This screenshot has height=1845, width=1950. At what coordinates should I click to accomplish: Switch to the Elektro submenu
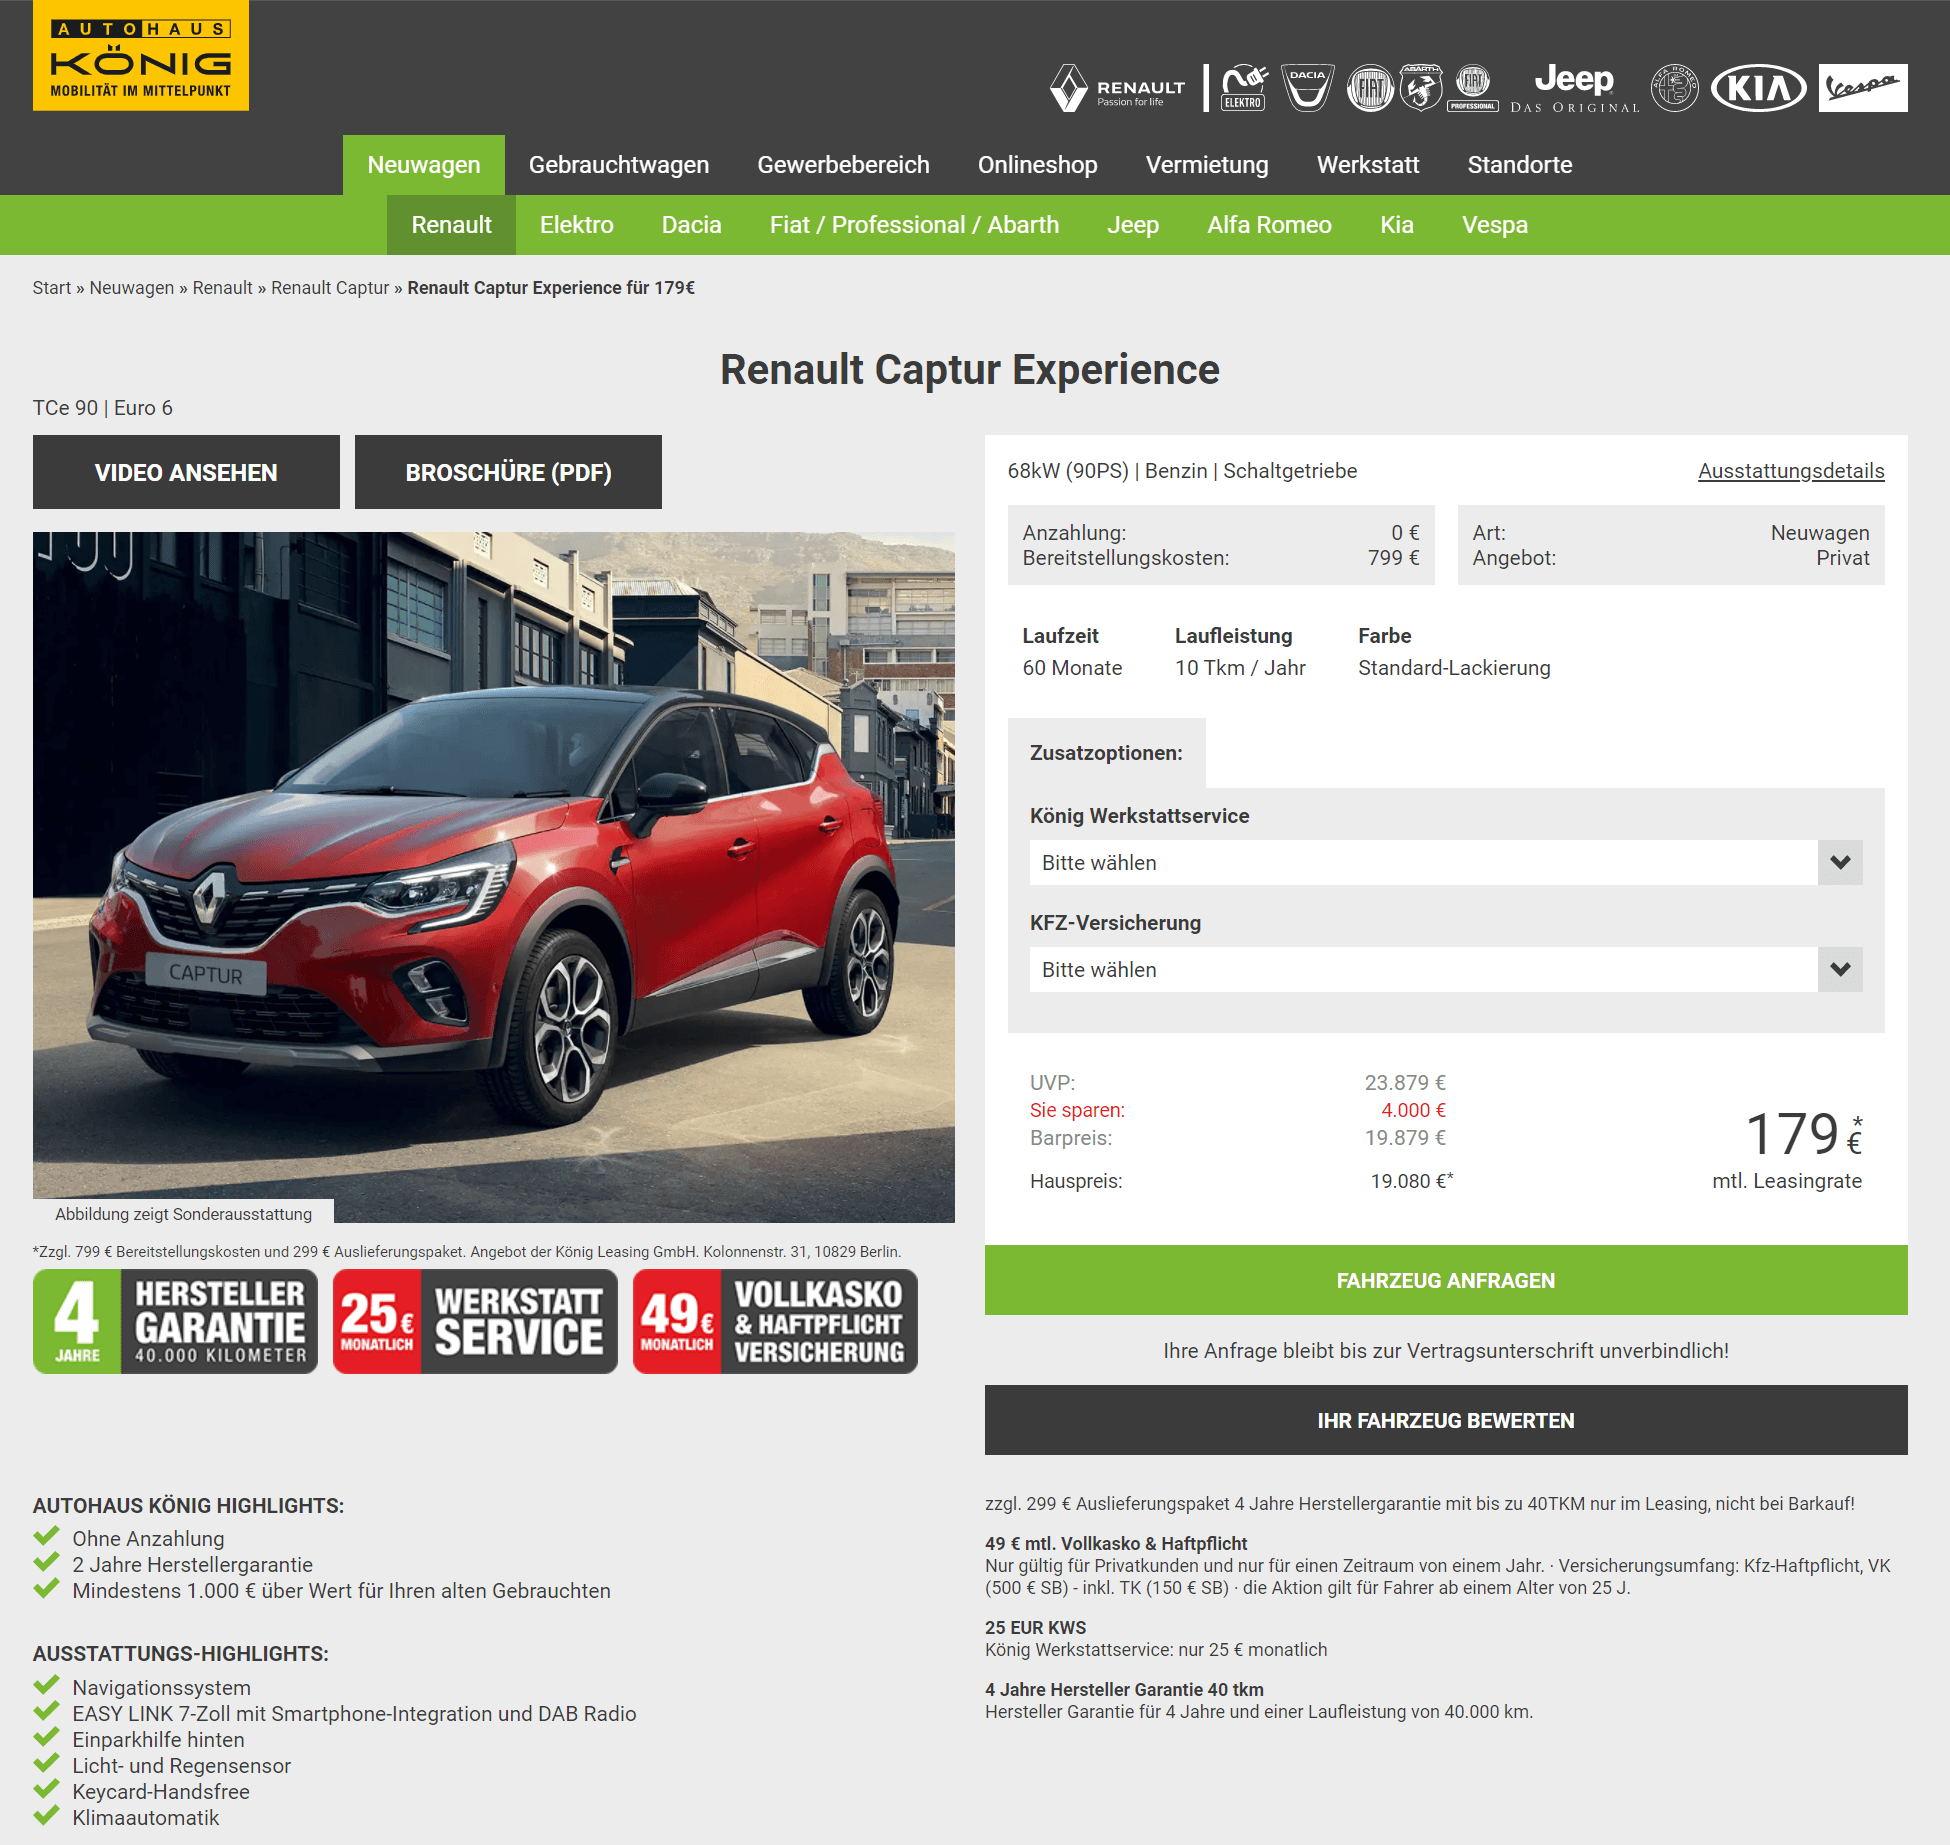577,225
